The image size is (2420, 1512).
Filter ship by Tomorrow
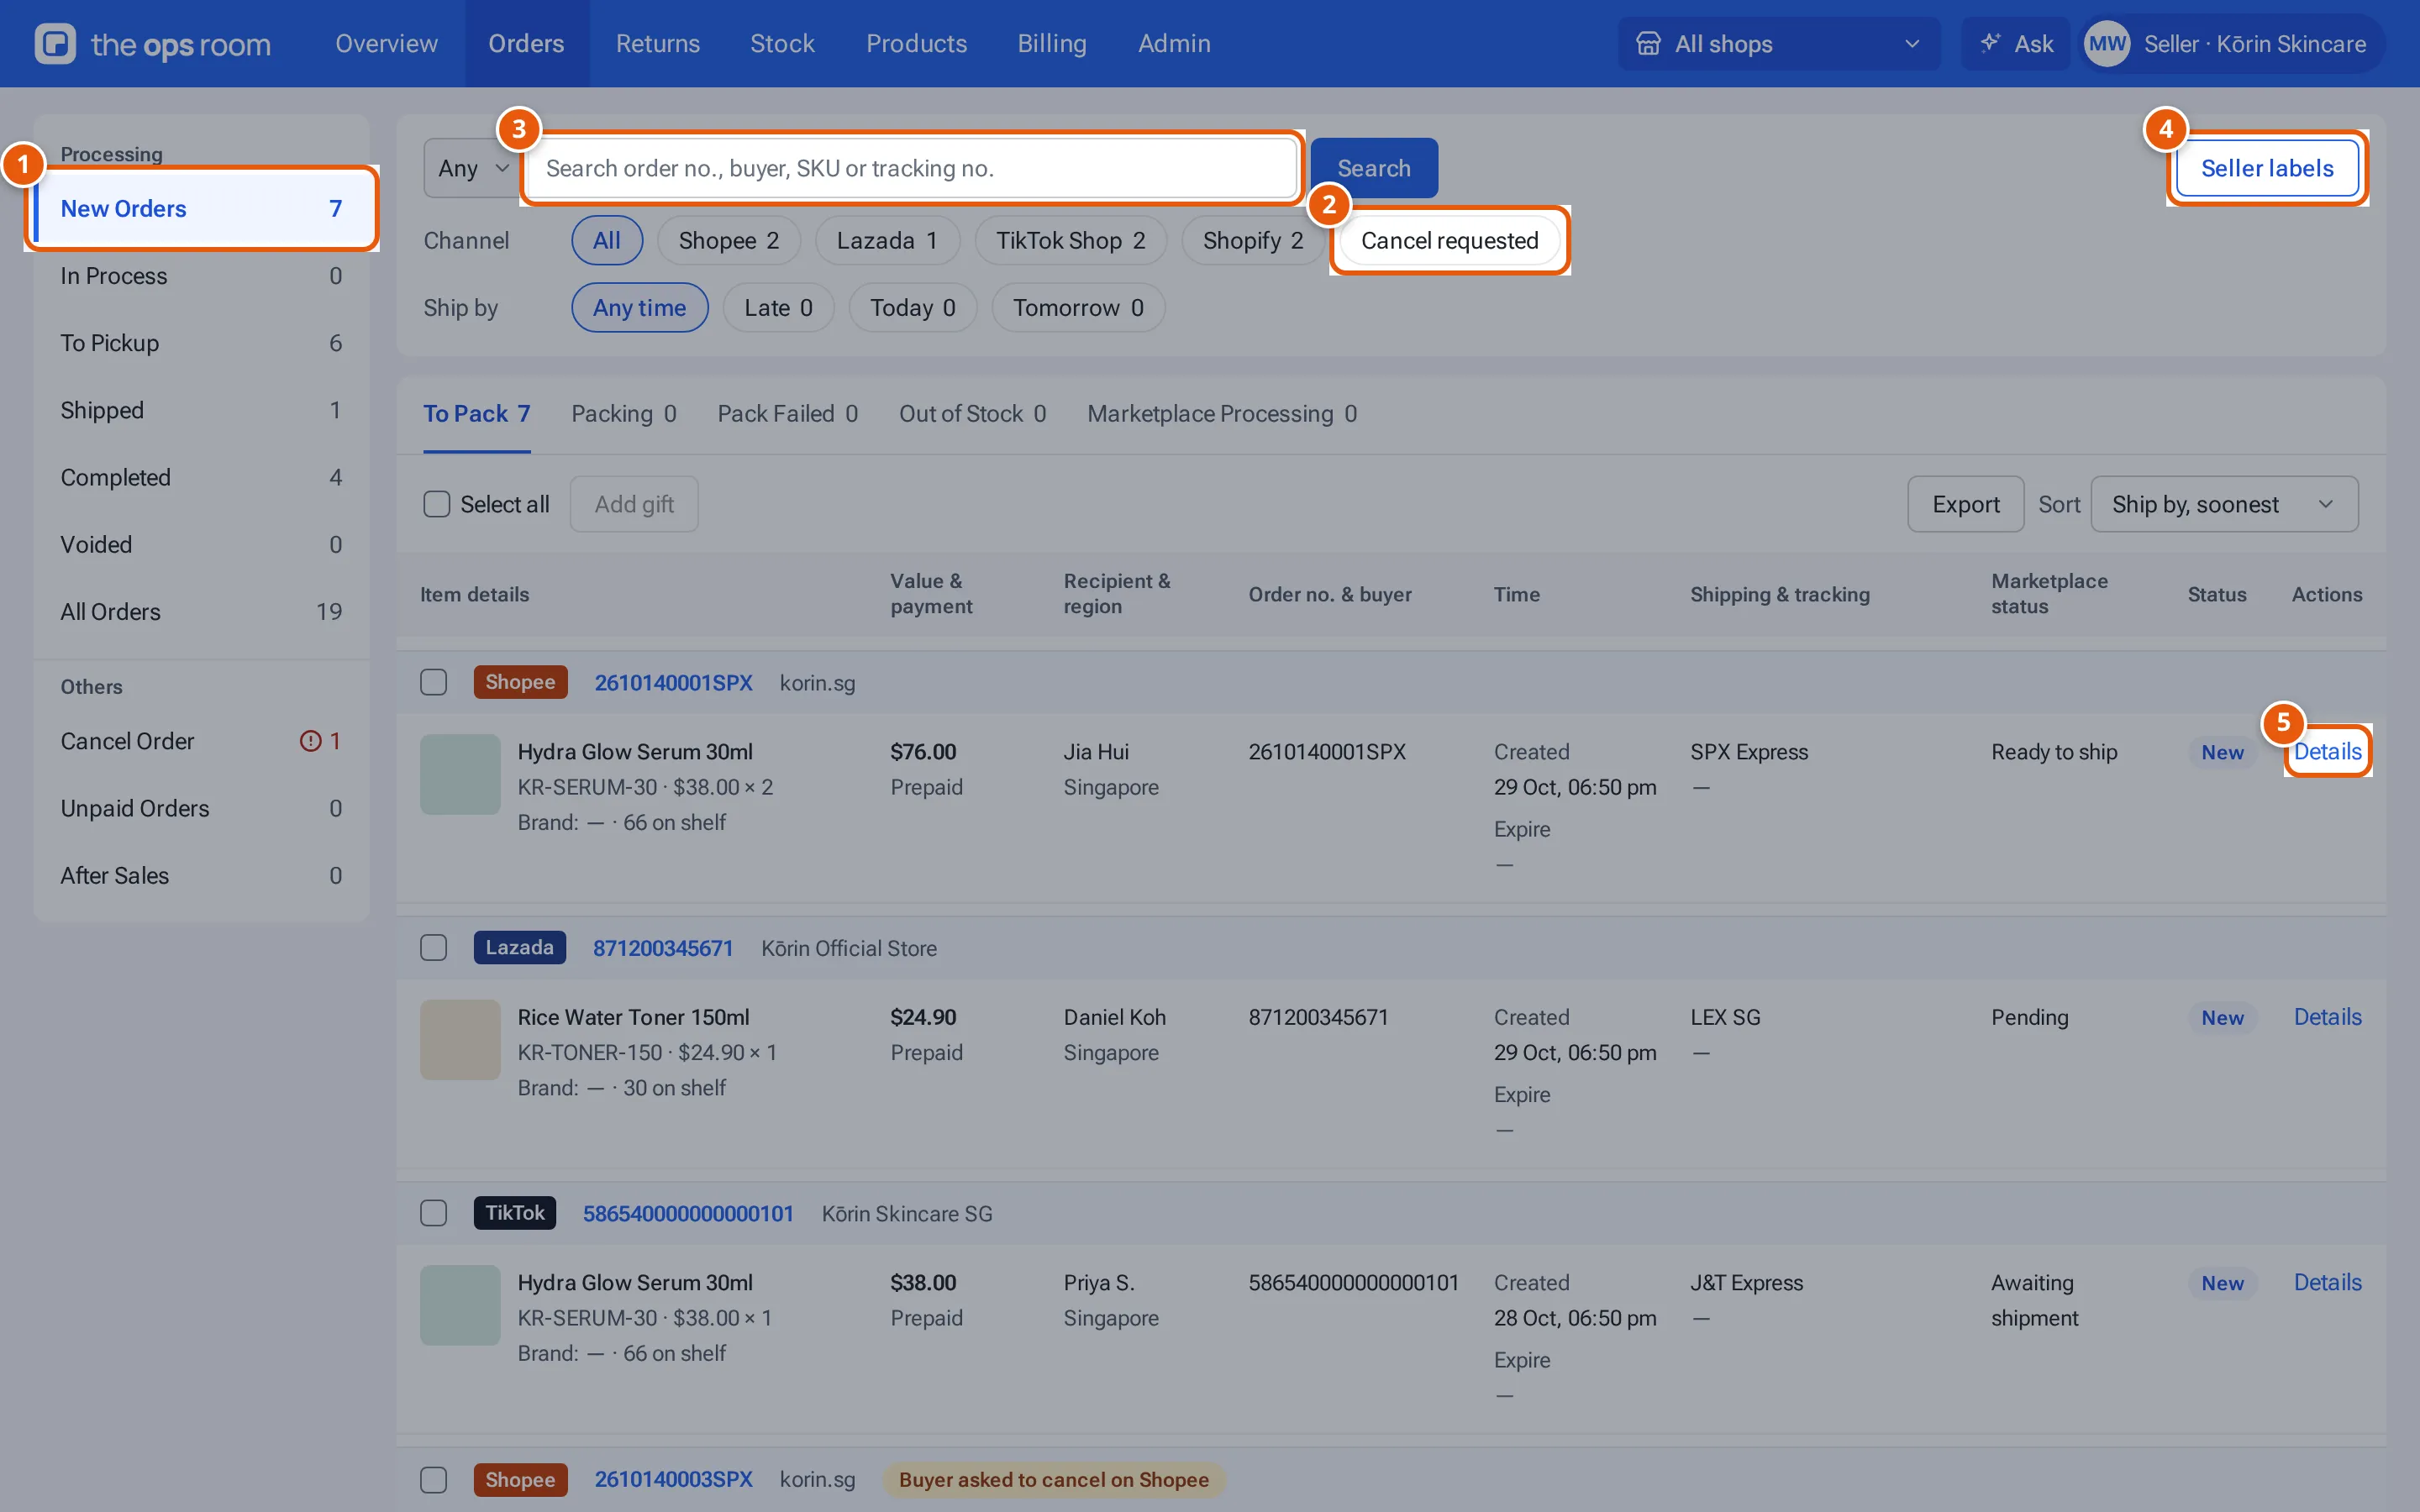tap(1078, 307)
